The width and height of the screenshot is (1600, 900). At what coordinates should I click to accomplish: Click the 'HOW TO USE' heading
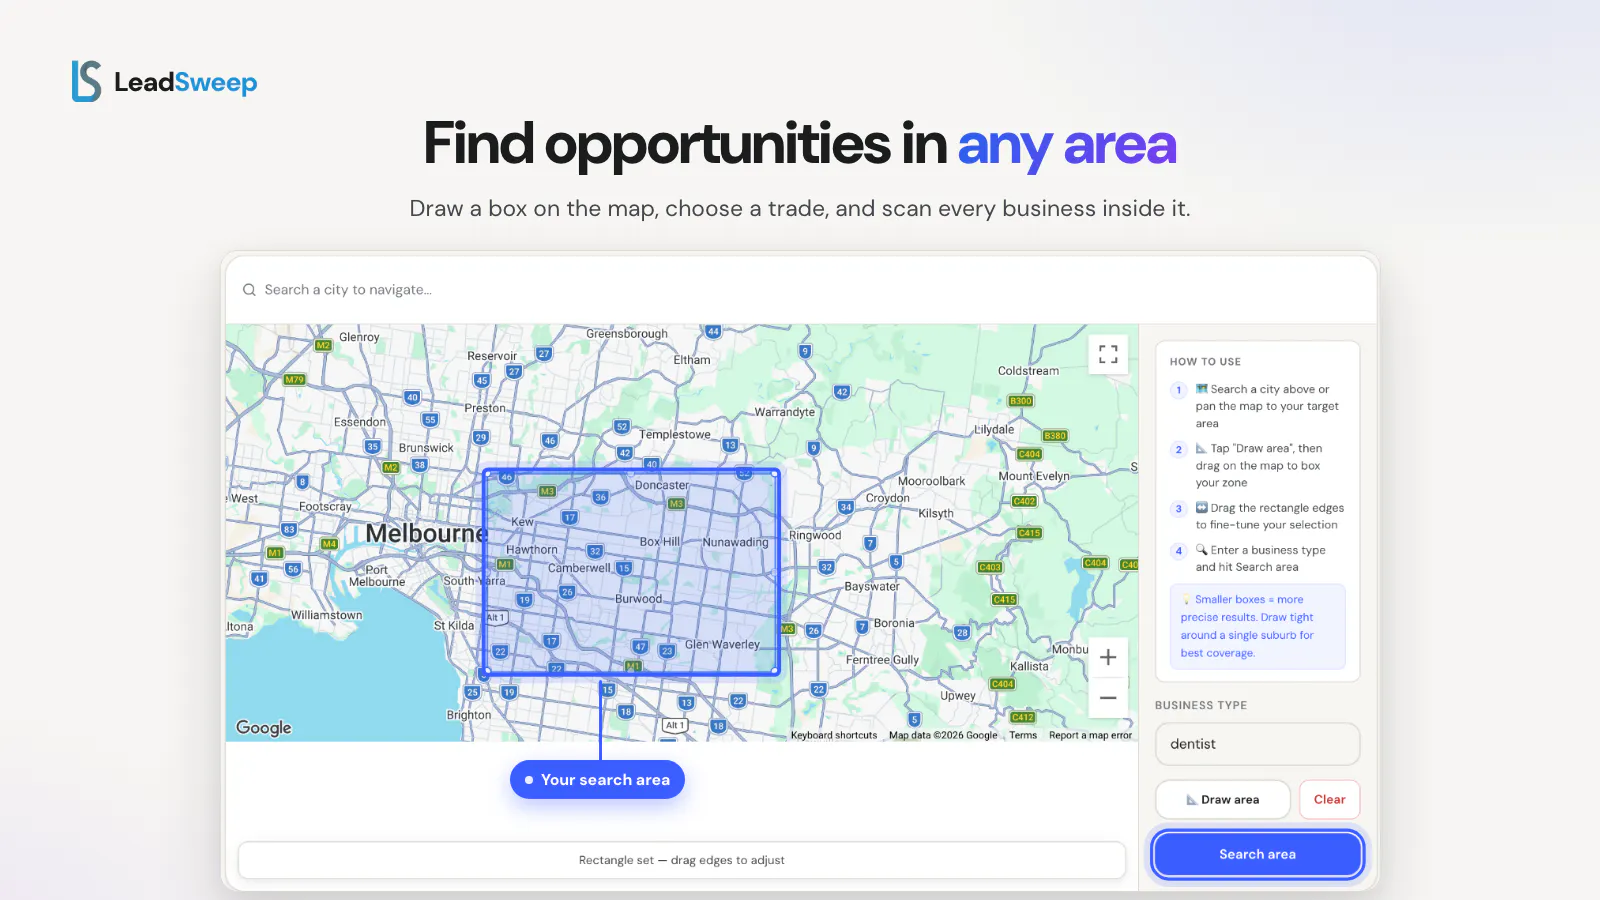[1205, 362]
